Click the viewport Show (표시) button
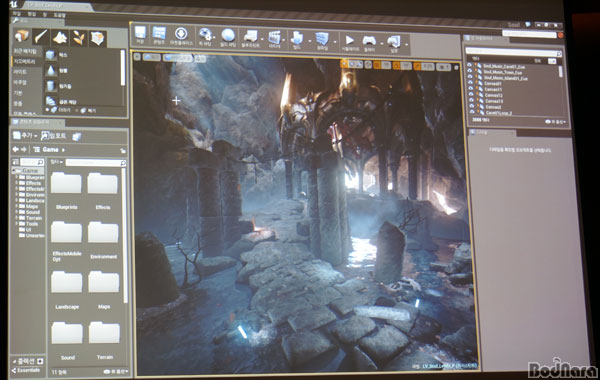Screen dimensions: 600x380 (x=200, y=59)
